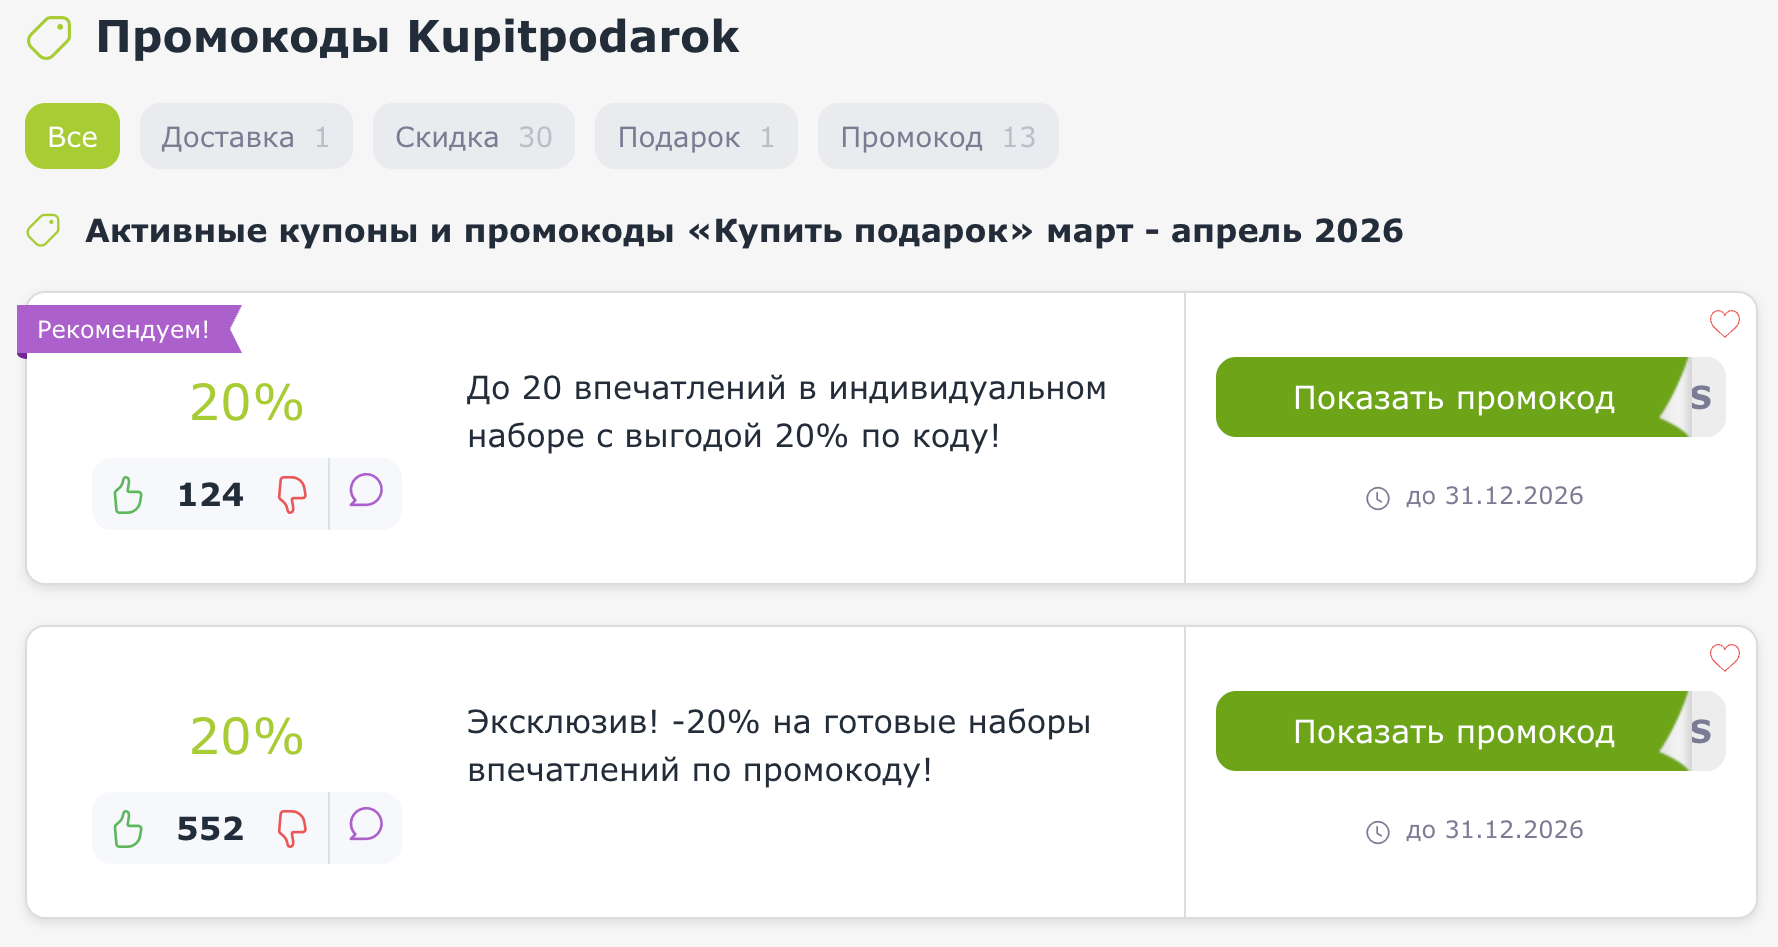Click the tag icon beside Промокоды Kupitpodarok heading
This screenshot has height=947, width=1778.
point(49,36)
